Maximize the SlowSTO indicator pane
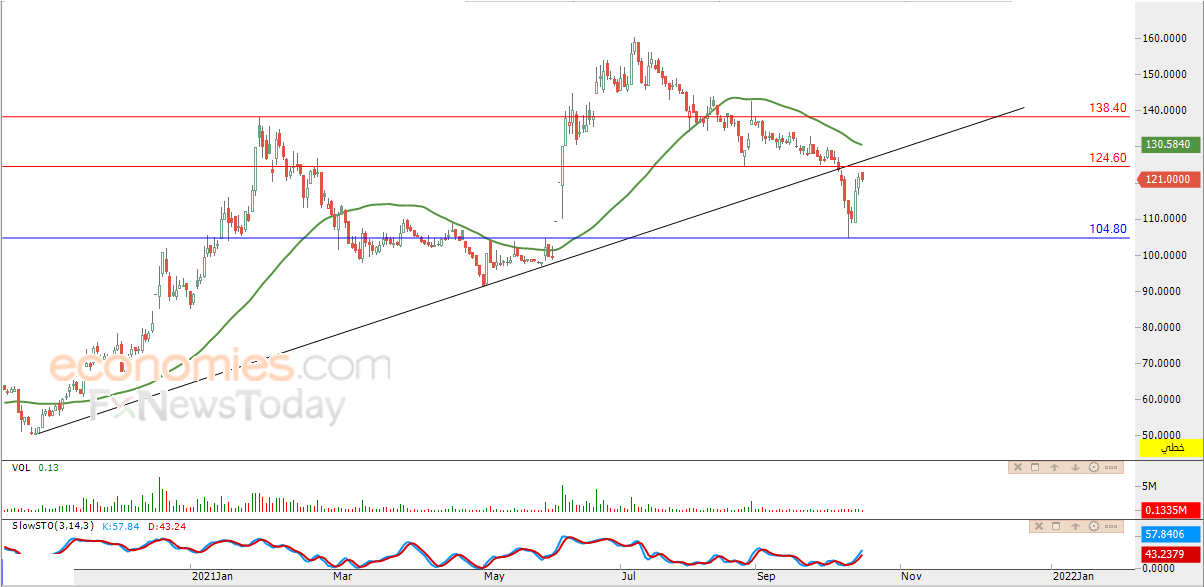The width and height of the screenshot is (1204, 587). pos(1056,526)
